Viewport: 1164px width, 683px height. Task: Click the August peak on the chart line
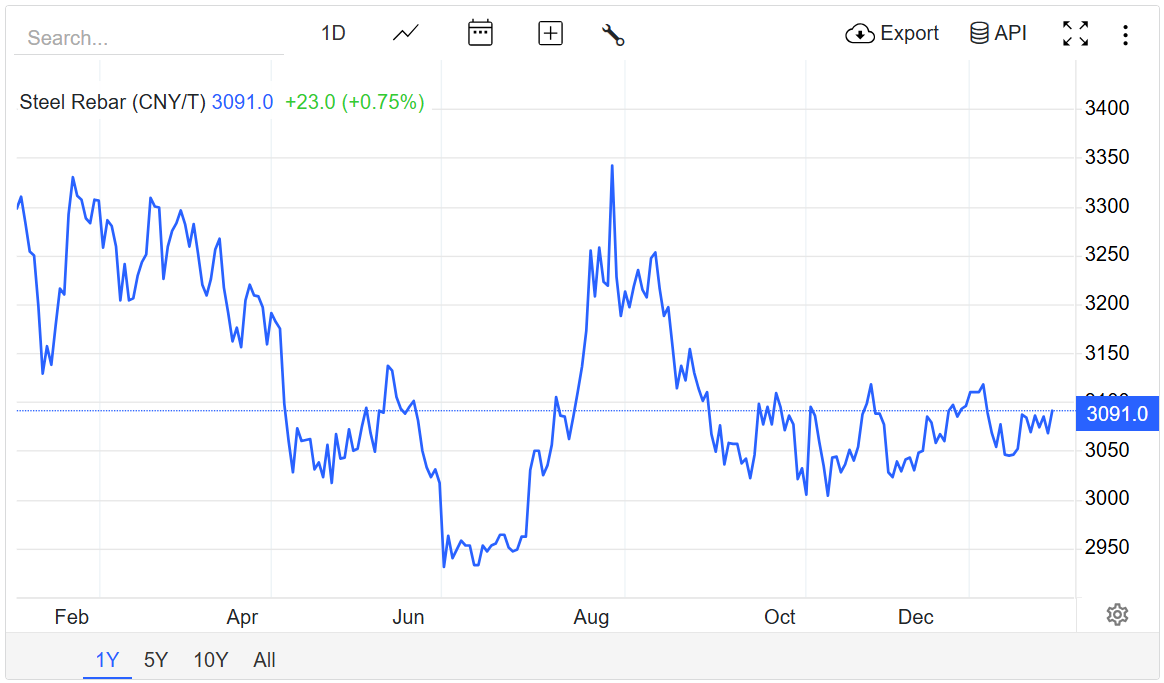click(612, 166)
